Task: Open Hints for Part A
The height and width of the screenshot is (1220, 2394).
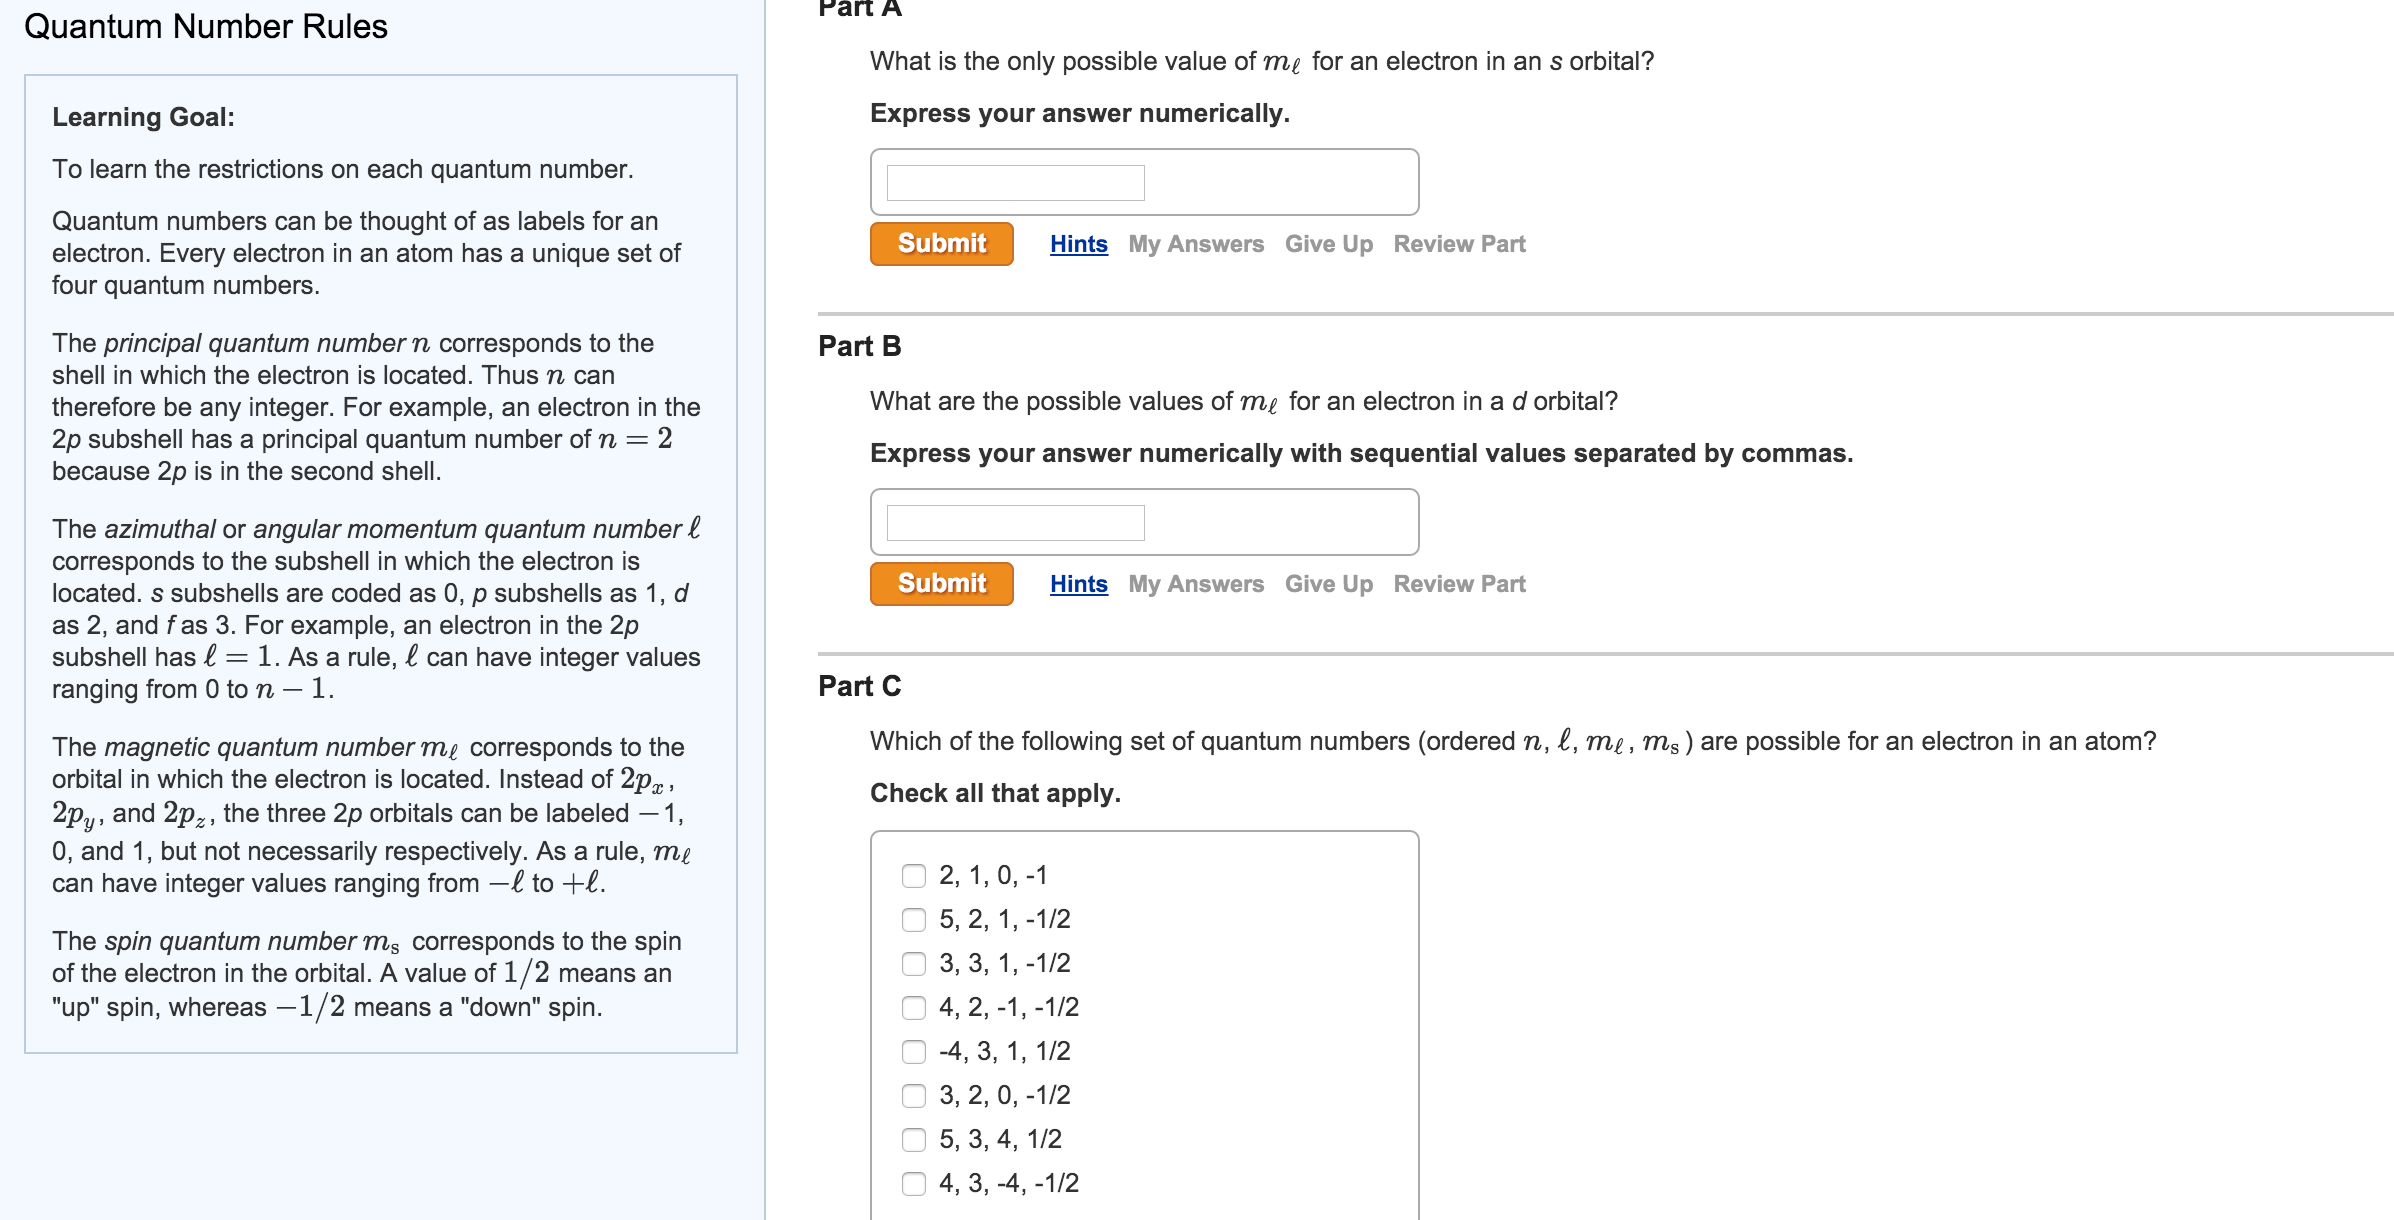Action: (1077, 243)
